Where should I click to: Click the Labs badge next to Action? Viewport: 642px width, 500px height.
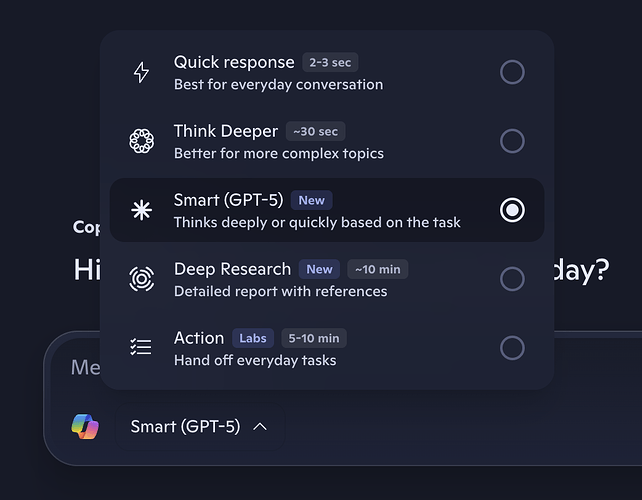click(x=252, y=338)
